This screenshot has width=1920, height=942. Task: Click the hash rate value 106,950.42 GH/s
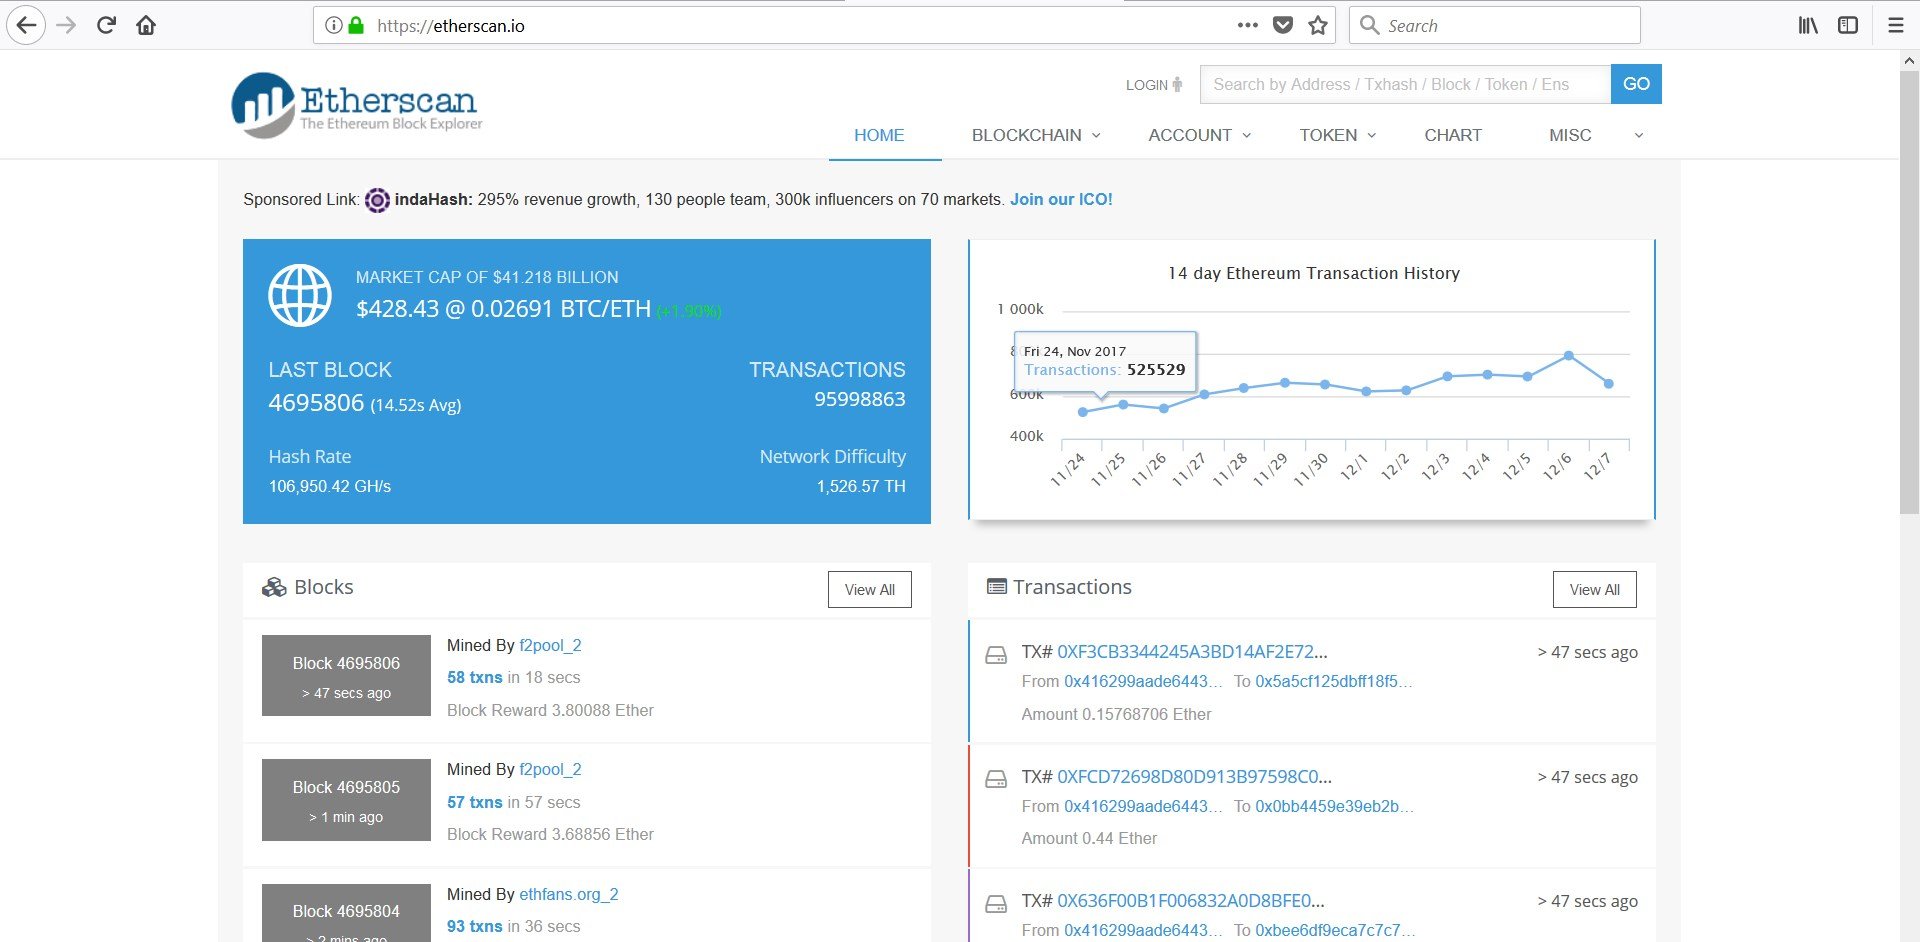click(x=330, y=486)
